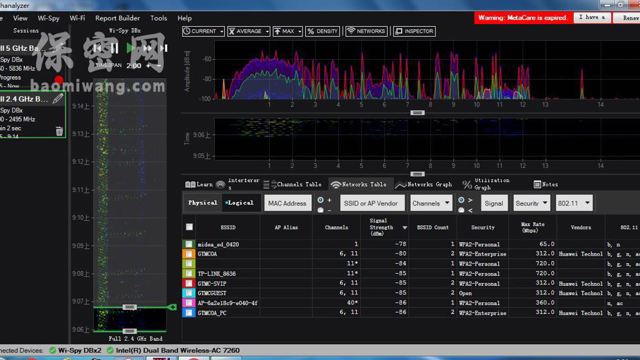Skip to end of recording
Screen dimensions: 640x360
(x=164, y=48)
